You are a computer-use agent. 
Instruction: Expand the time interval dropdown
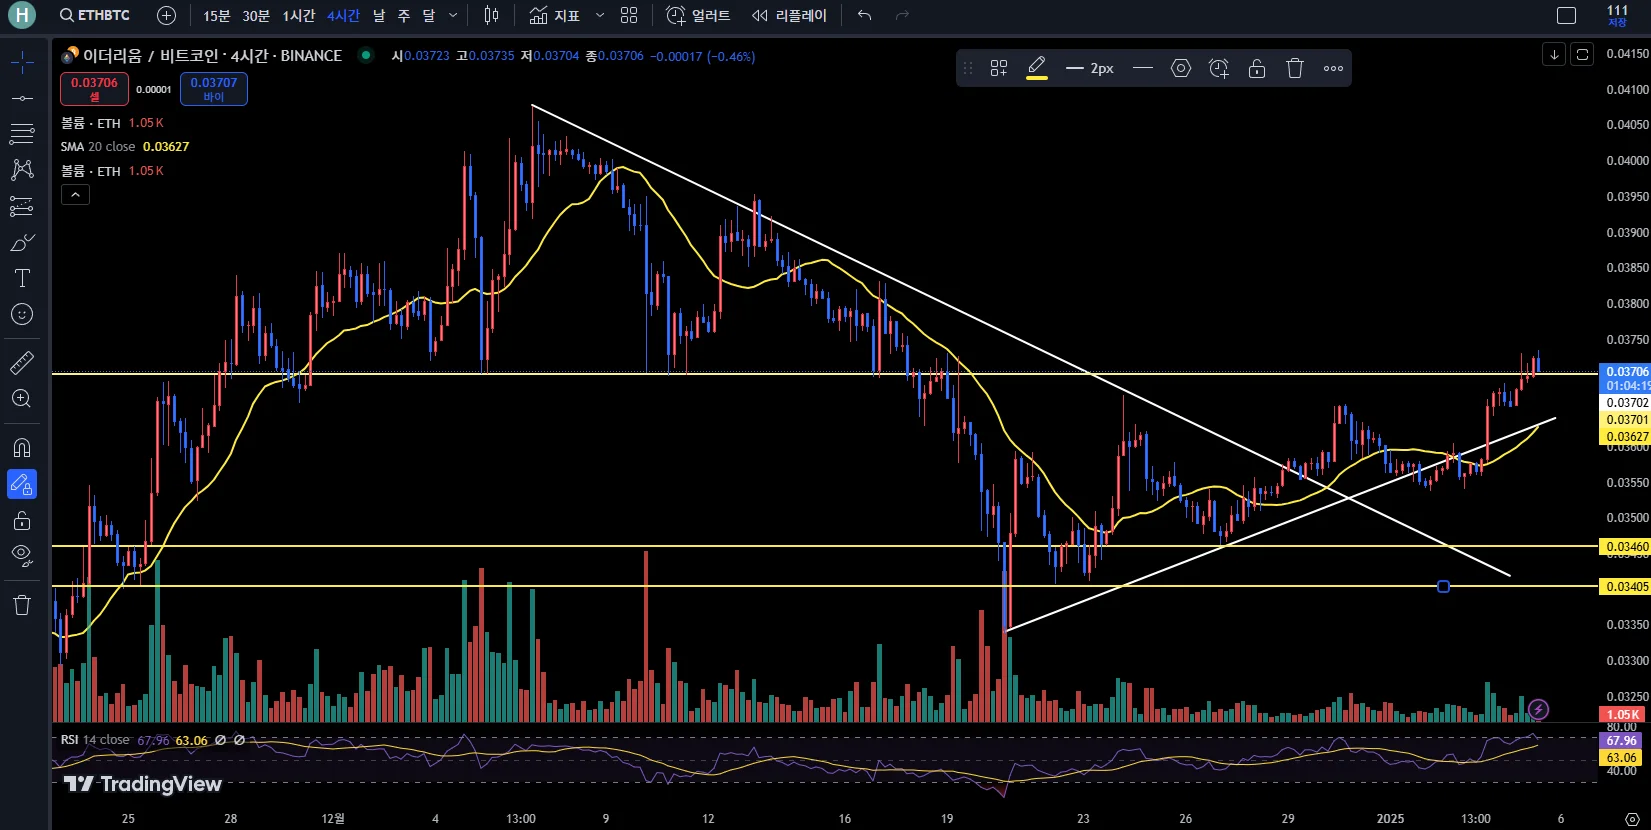click(x=453, y=15)
